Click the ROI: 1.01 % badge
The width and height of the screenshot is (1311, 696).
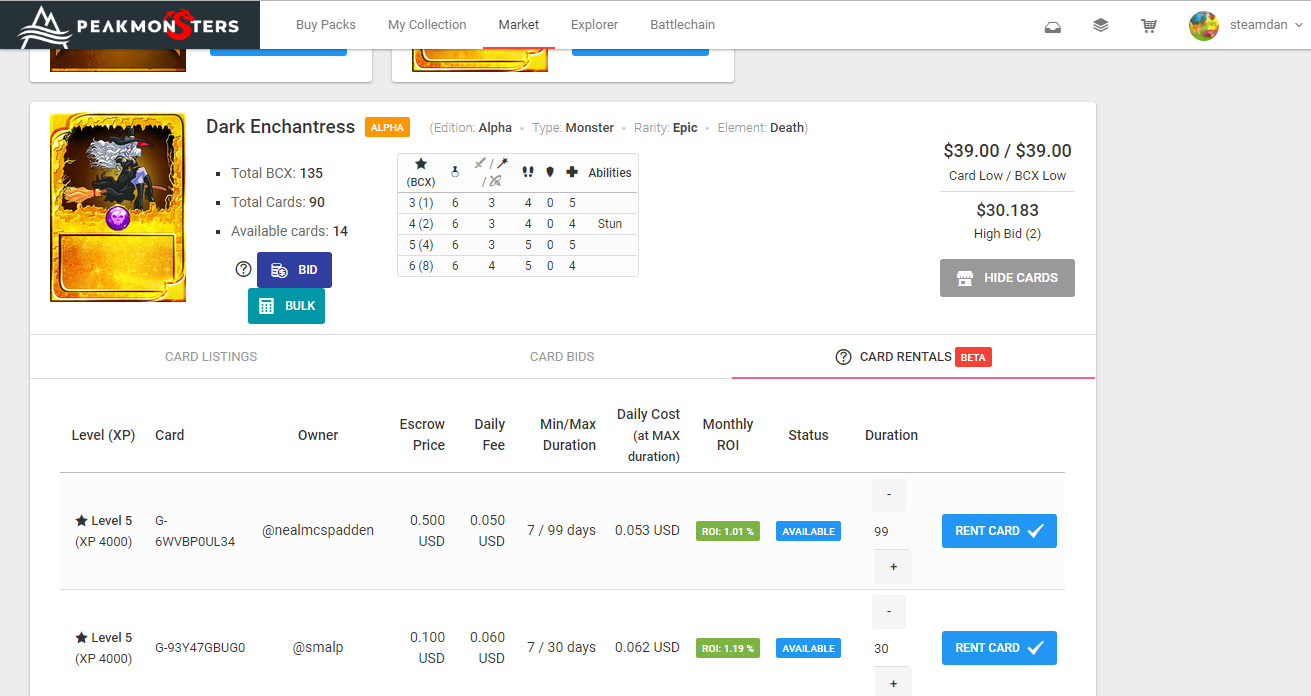point(728,531)
